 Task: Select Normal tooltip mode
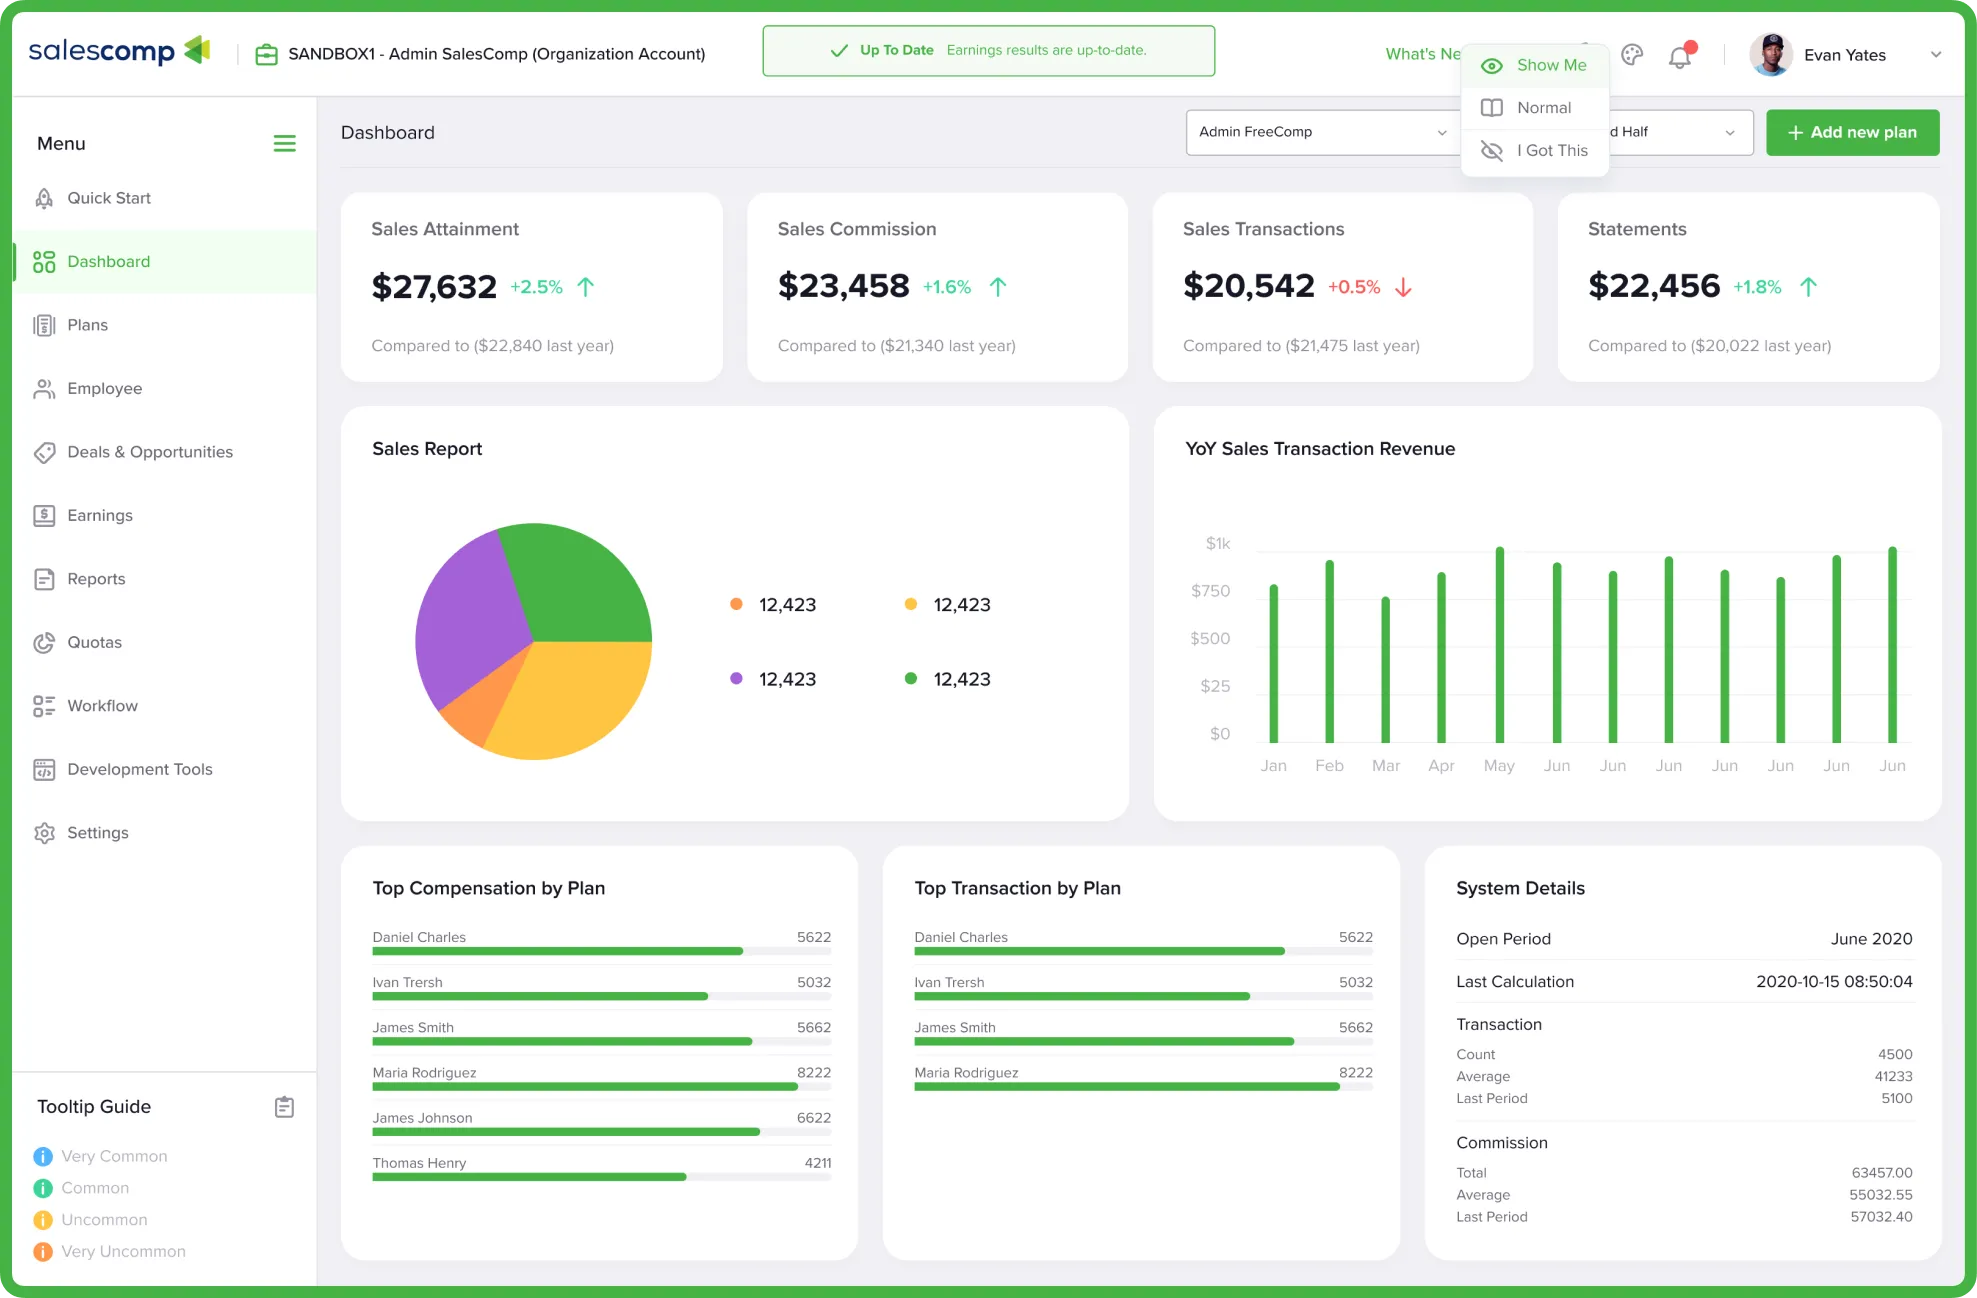(1535, 108)
